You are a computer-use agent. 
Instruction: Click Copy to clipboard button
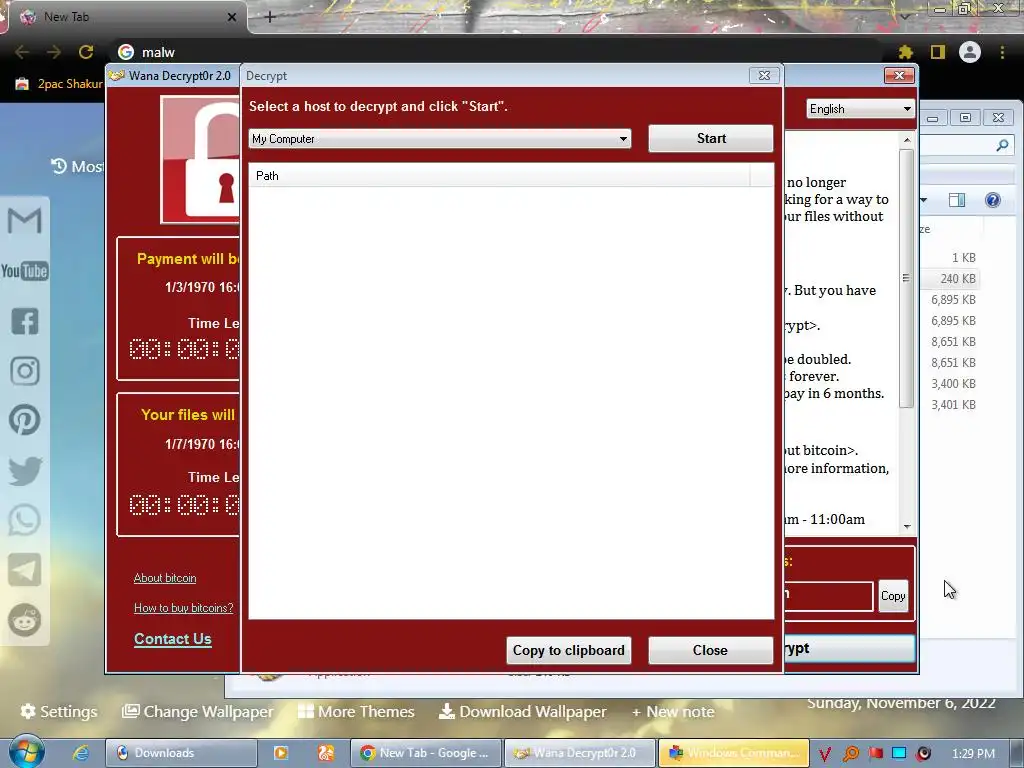(568, 650)
